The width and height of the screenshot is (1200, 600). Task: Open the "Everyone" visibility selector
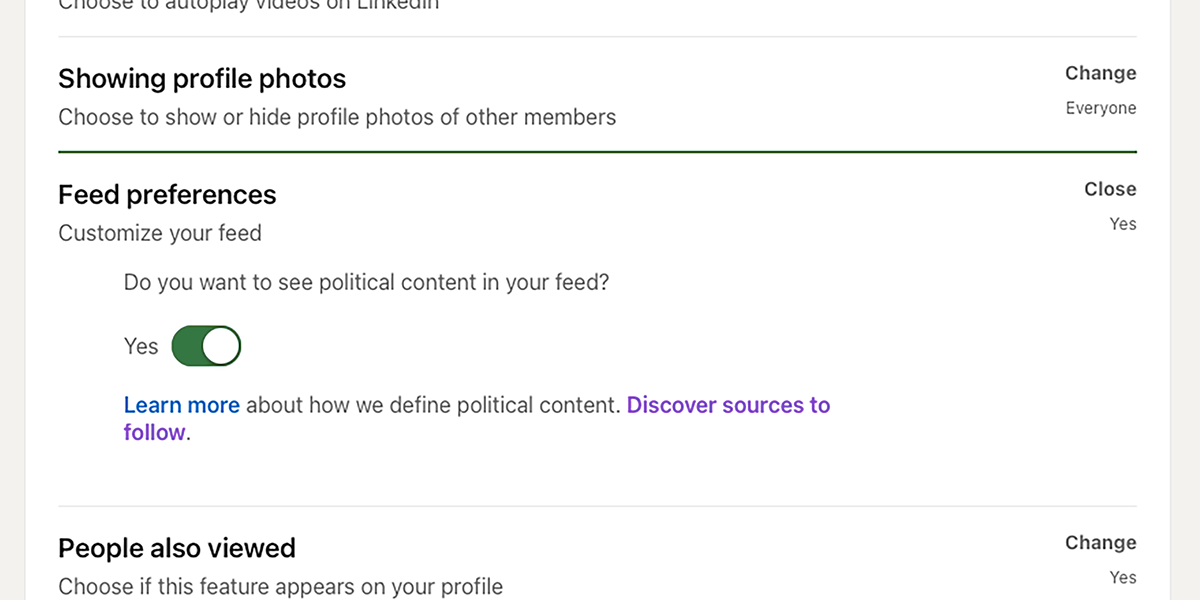(x=1101, y=107)
